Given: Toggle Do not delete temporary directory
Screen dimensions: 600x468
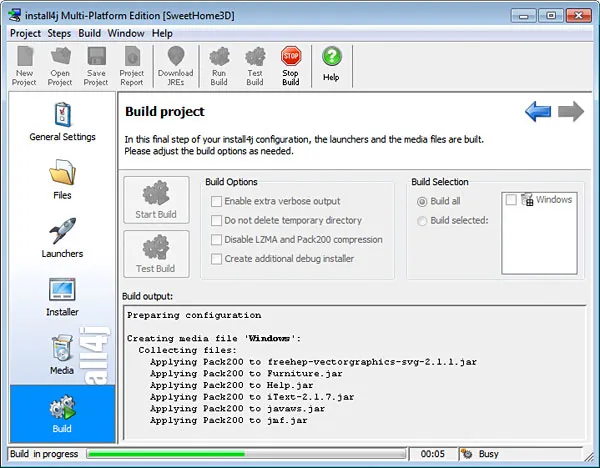Looking at the screenshot, I should pos(216,221).
